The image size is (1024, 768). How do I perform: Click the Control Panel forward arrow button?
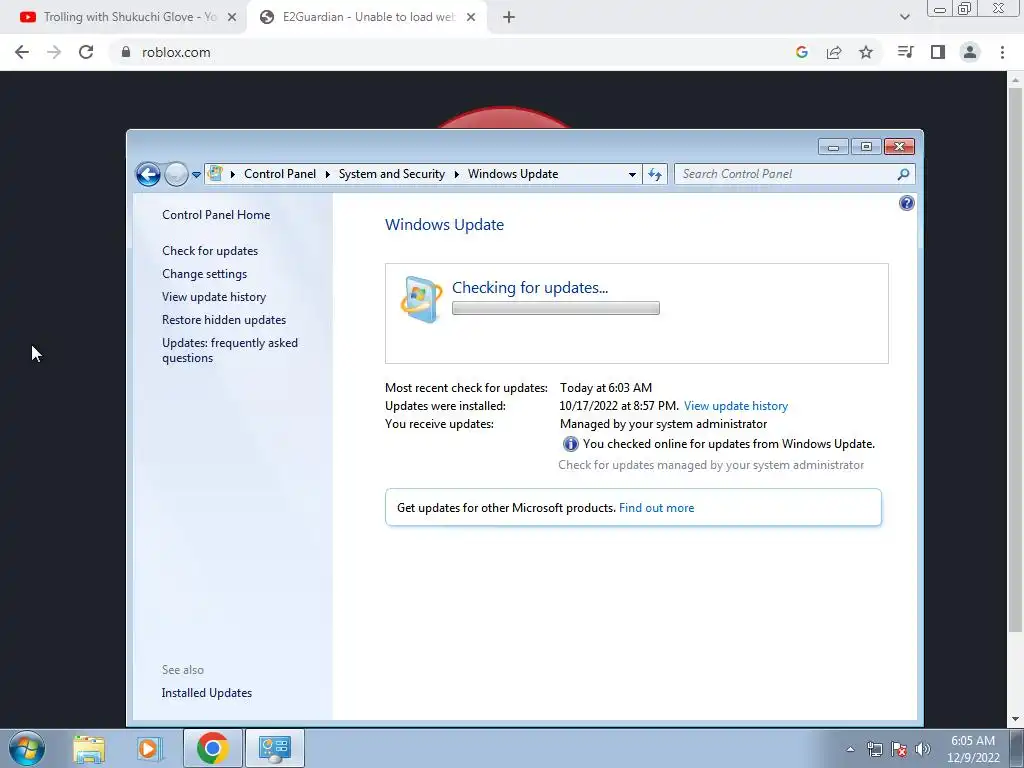(176, 174)
